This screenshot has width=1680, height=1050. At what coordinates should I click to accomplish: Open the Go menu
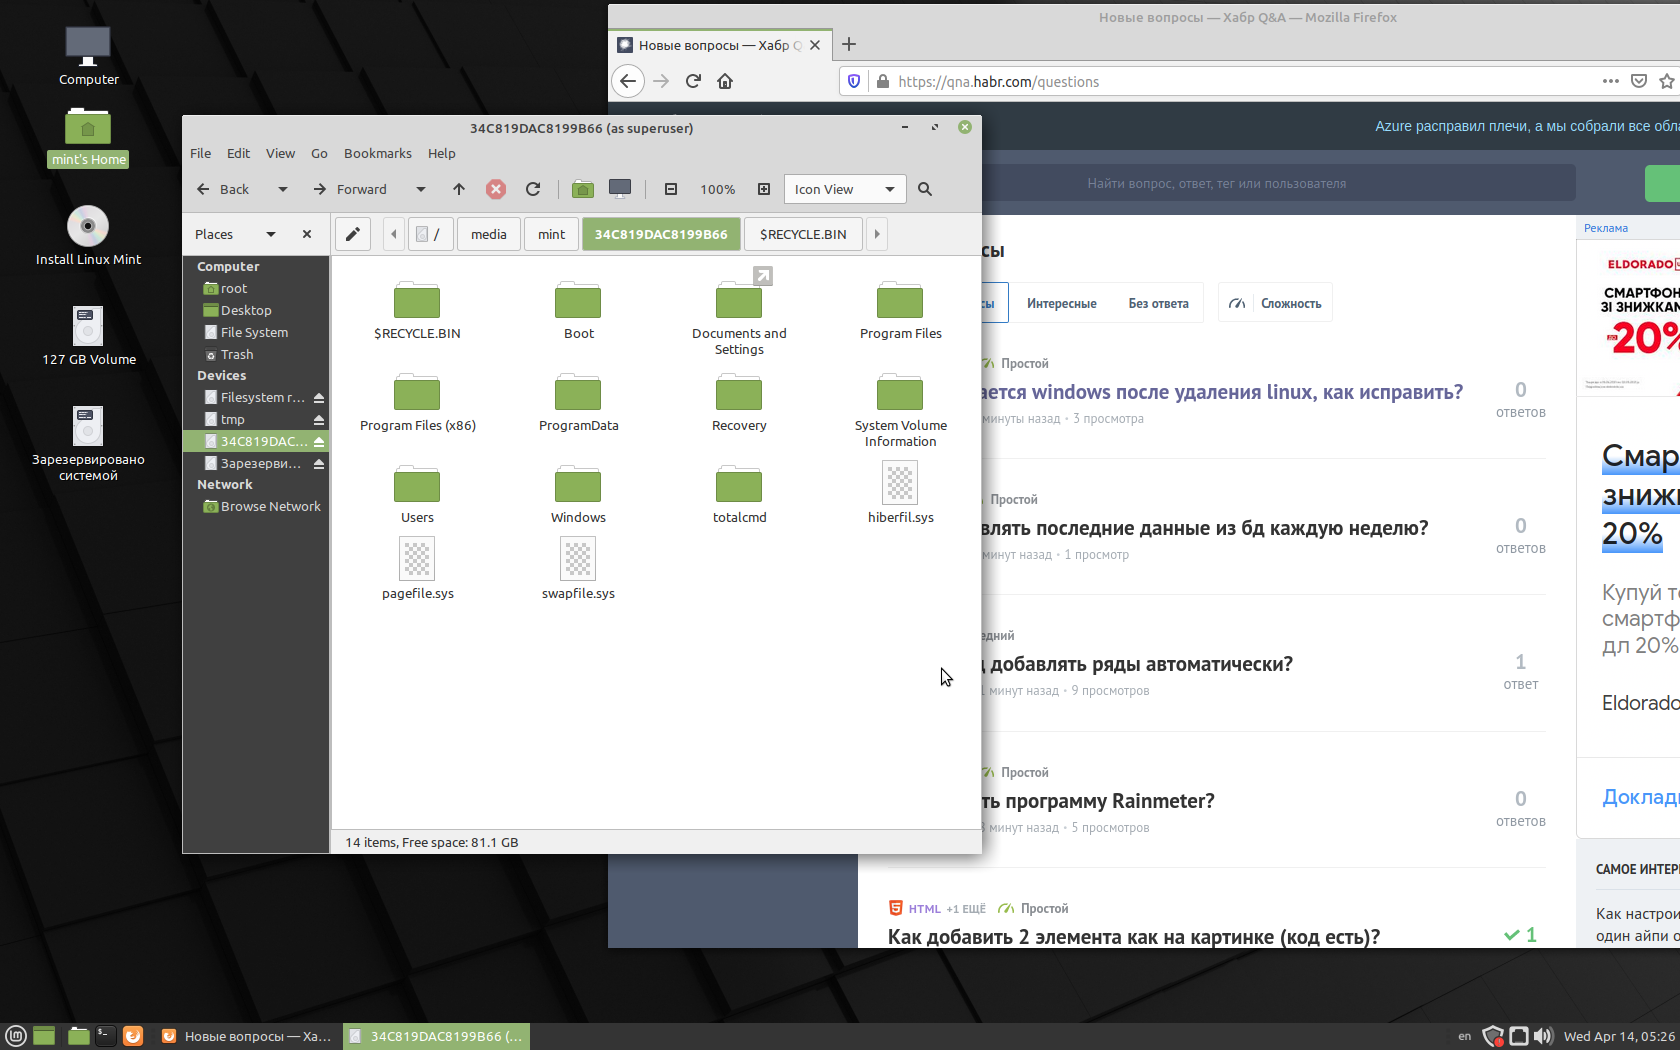click(x=320, y=153)
